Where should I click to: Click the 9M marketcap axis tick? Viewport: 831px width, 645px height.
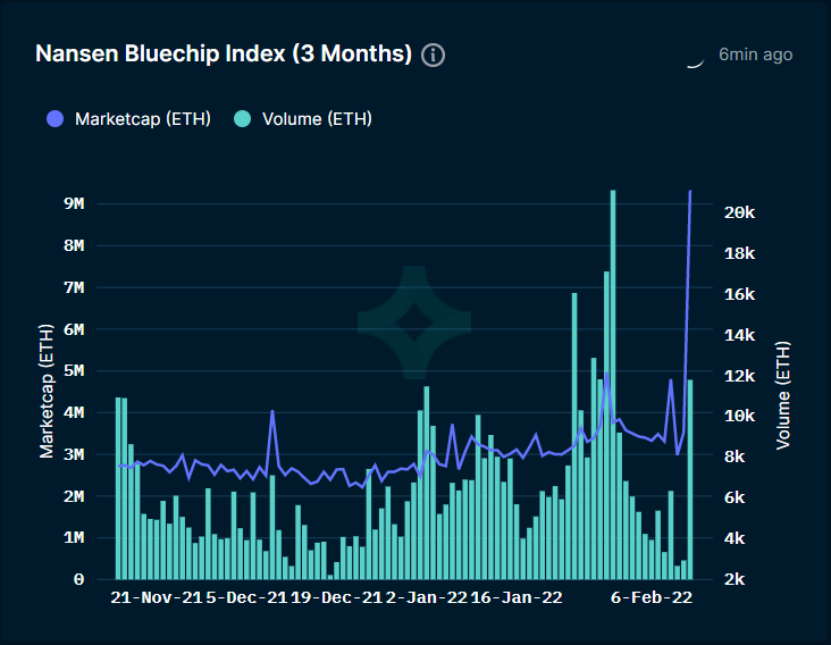point(74,204)
